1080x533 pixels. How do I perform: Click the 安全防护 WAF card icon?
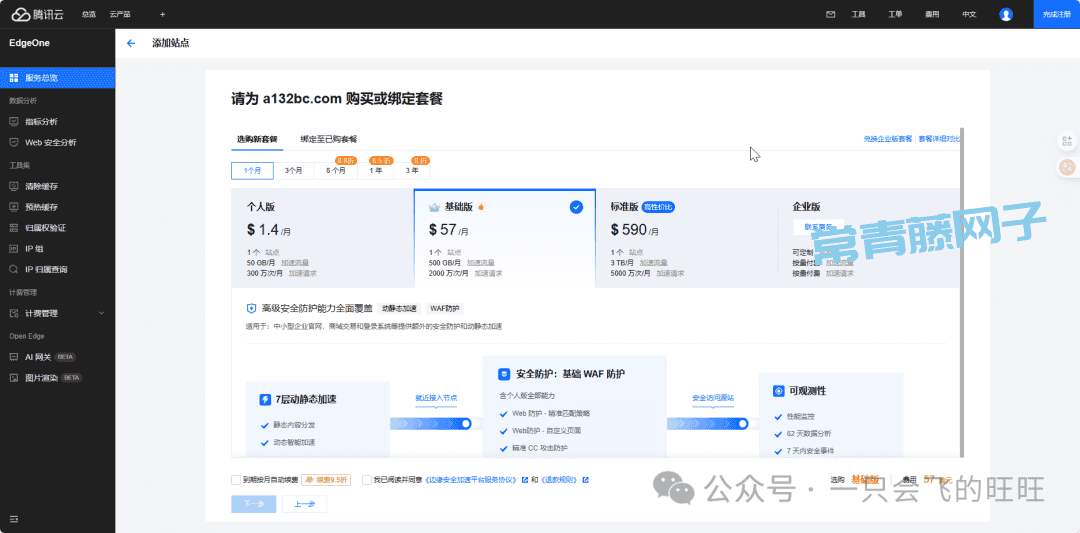[x=504, y=373]
